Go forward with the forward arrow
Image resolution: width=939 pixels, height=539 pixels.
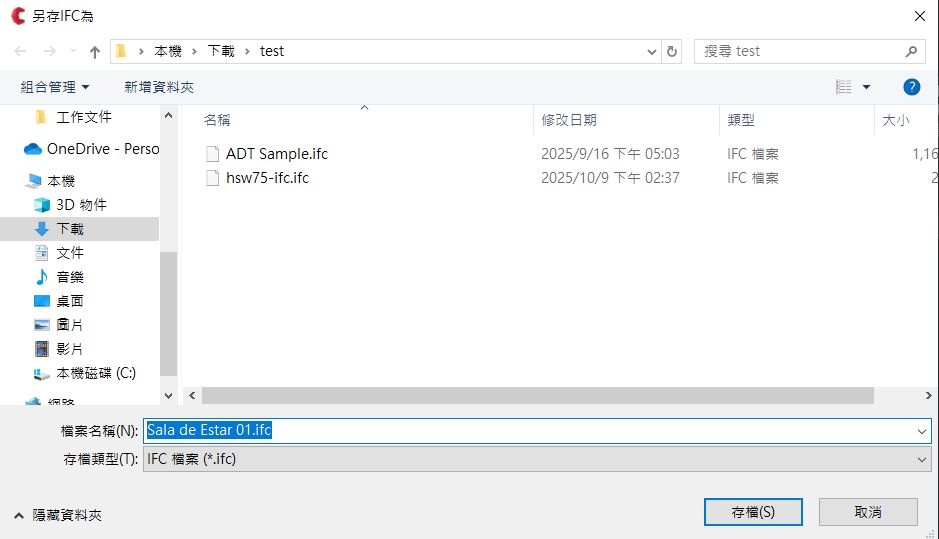click(x=50, y=52)
